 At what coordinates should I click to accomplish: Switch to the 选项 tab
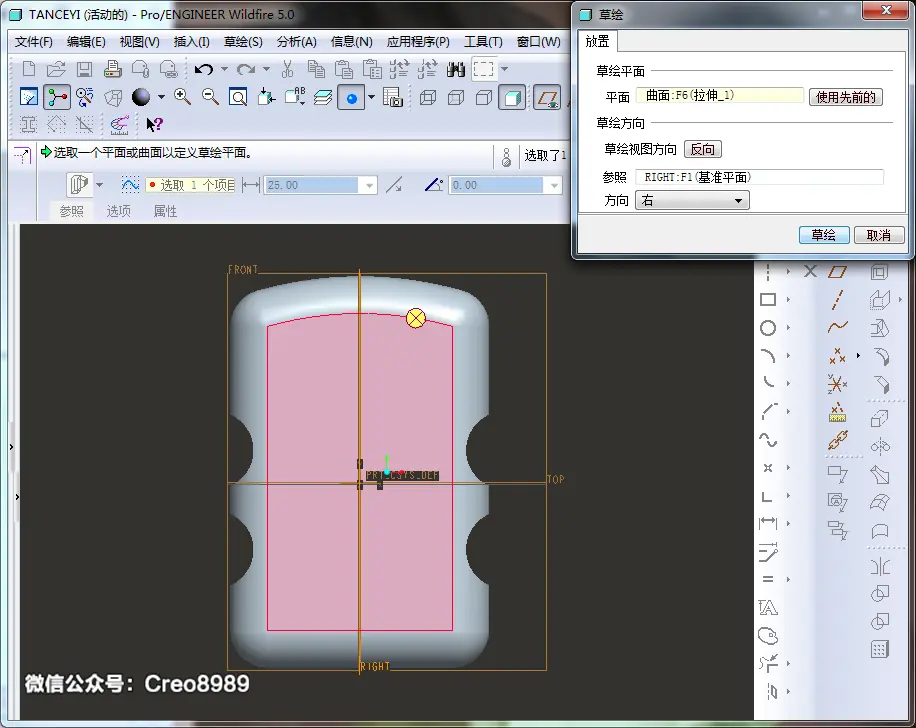click(118, 211)
